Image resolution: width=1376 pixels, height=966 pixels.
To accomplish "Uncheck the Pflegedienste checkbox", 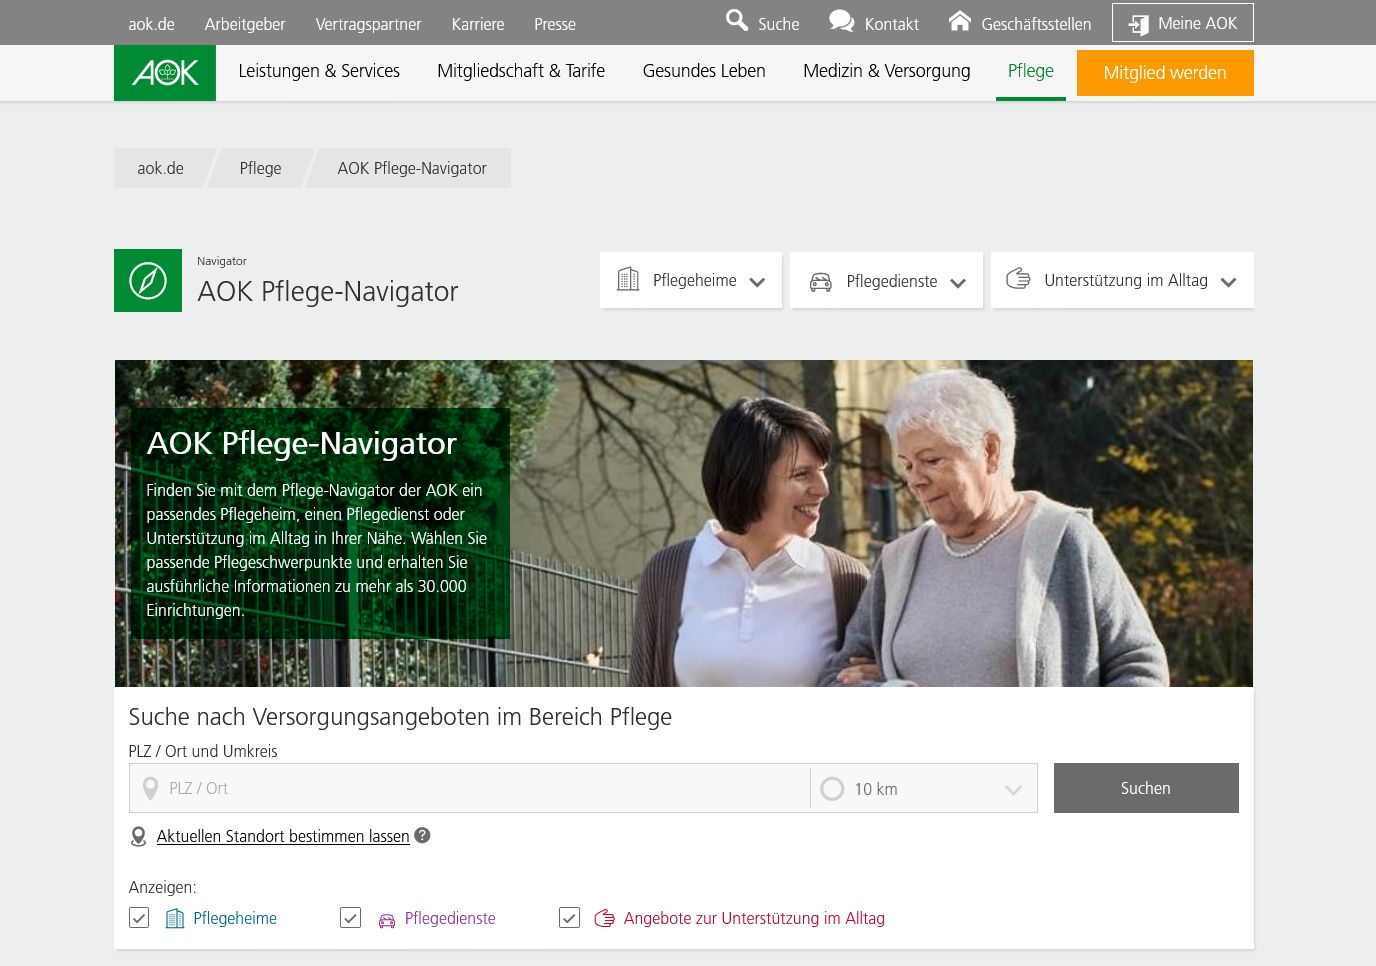I will 350,918.
